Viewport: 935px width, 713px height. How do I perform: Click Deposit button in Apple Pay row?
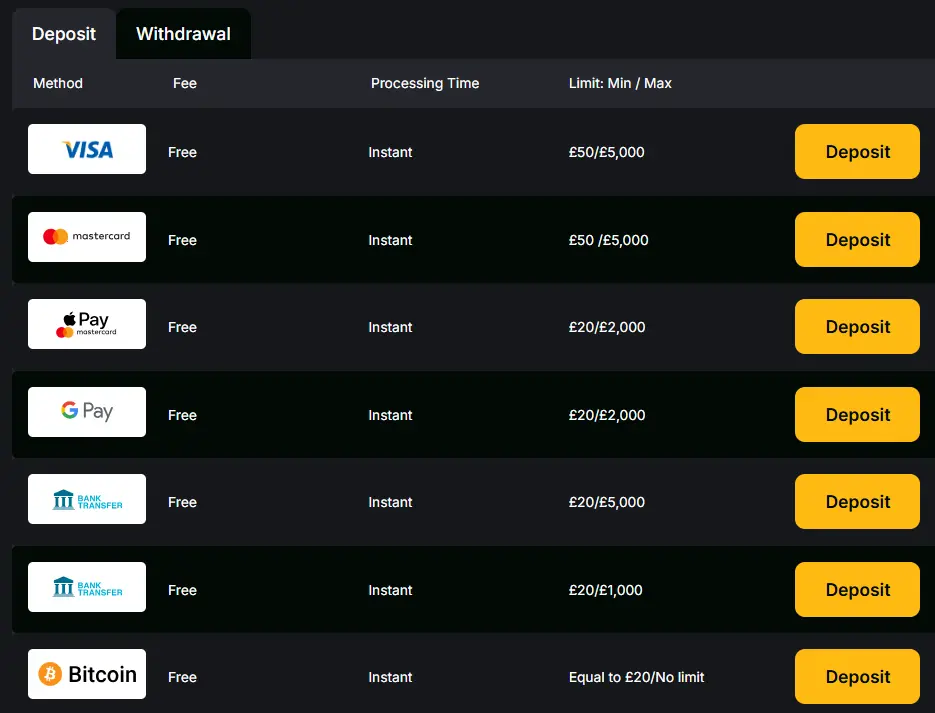click(x=857, y=327)
